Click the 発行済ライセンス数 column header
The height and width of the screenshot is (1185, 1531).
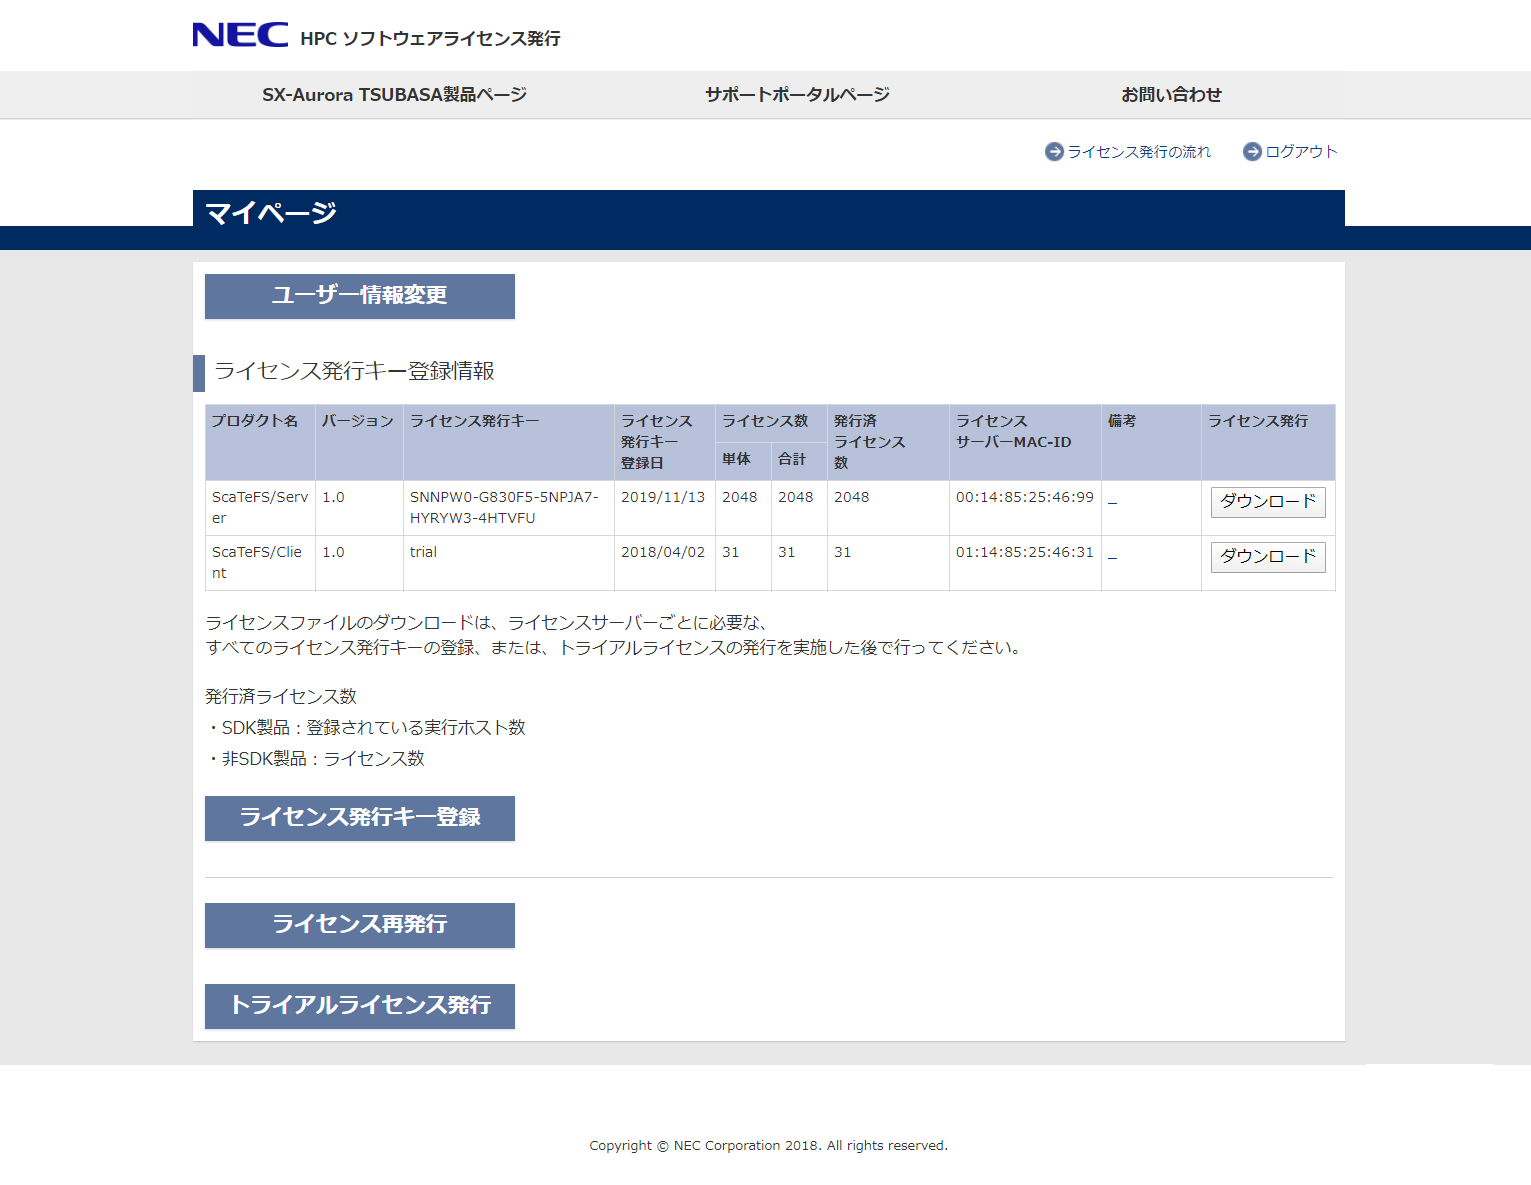tap(888, 442)
